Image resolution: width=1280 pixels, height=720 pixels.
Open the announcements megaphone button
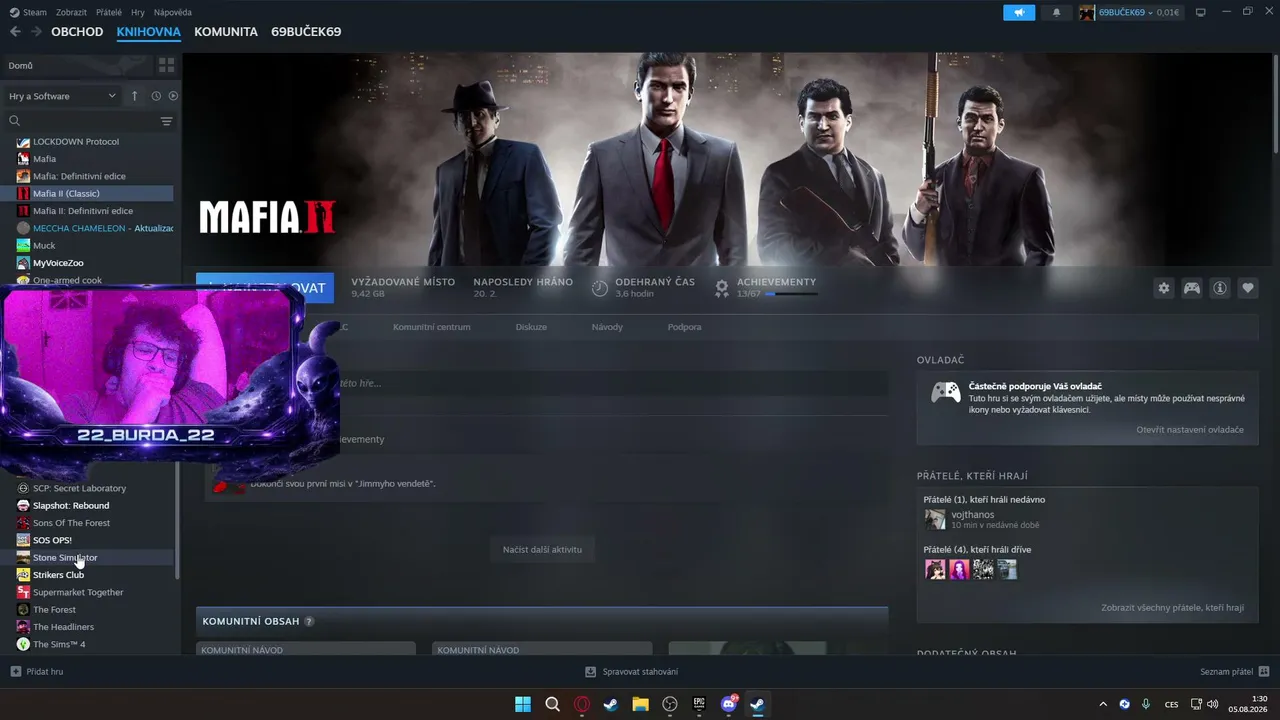tap(1019, 12)
